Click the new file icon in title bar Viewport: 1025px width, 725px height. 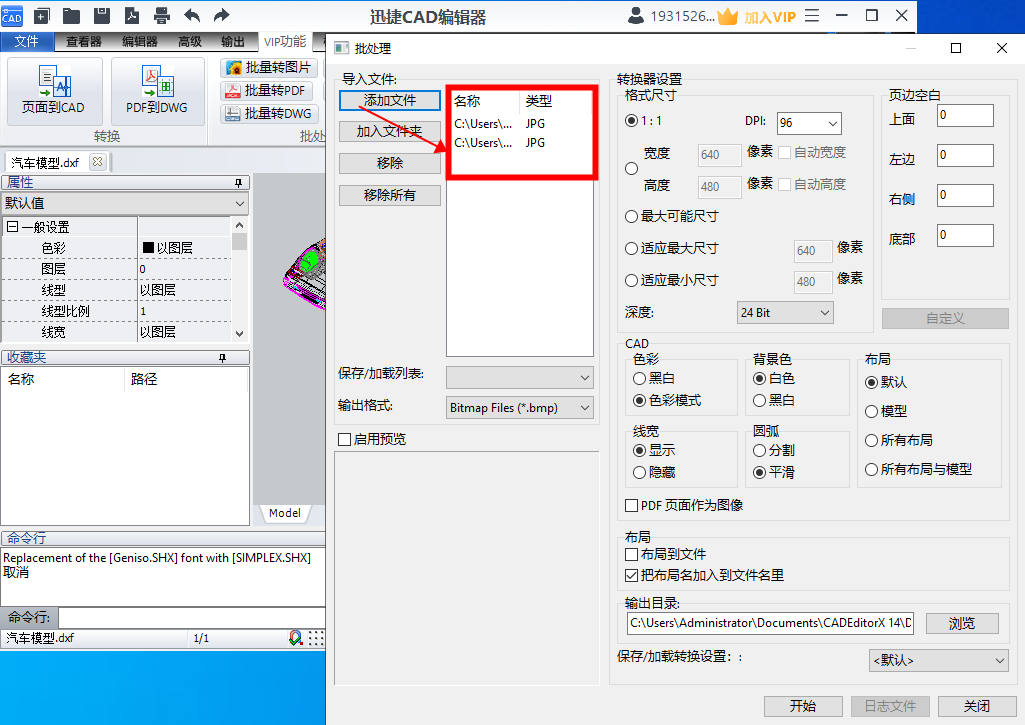42,16
